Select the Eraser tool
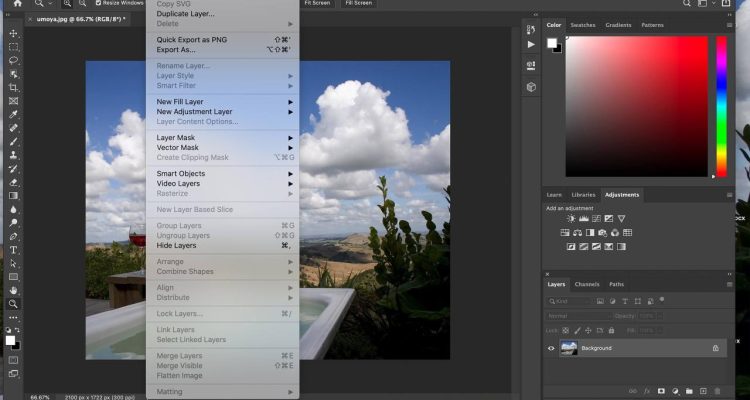750x400 pixels. coord(13,182)
